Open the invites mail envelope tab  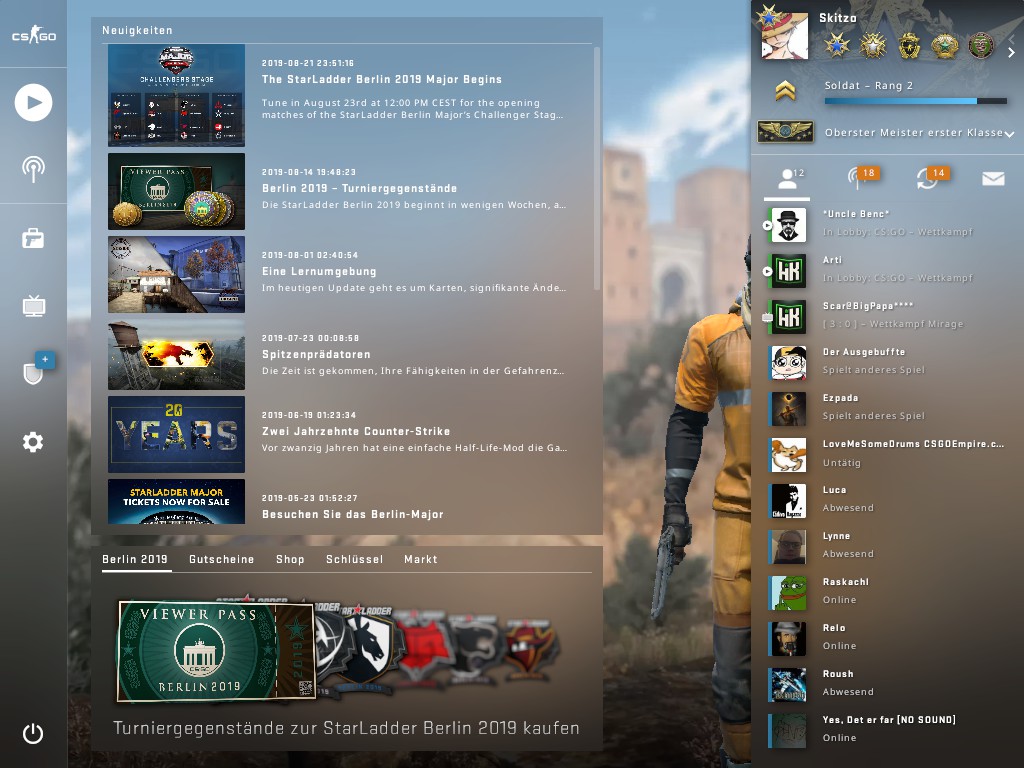pyautogui.click(x=993, y=178)
